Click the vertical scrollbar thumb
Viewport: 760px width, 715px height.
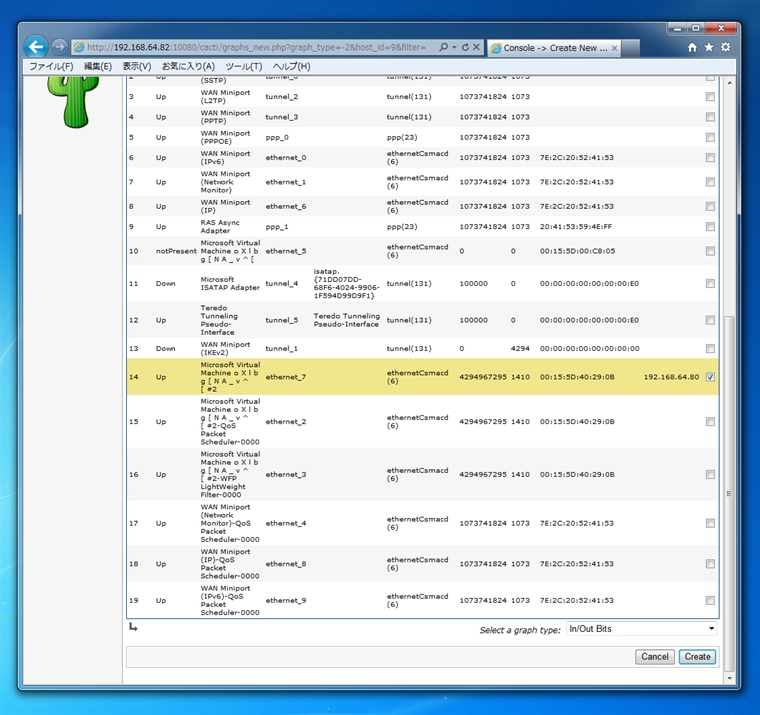pos(729,493)
